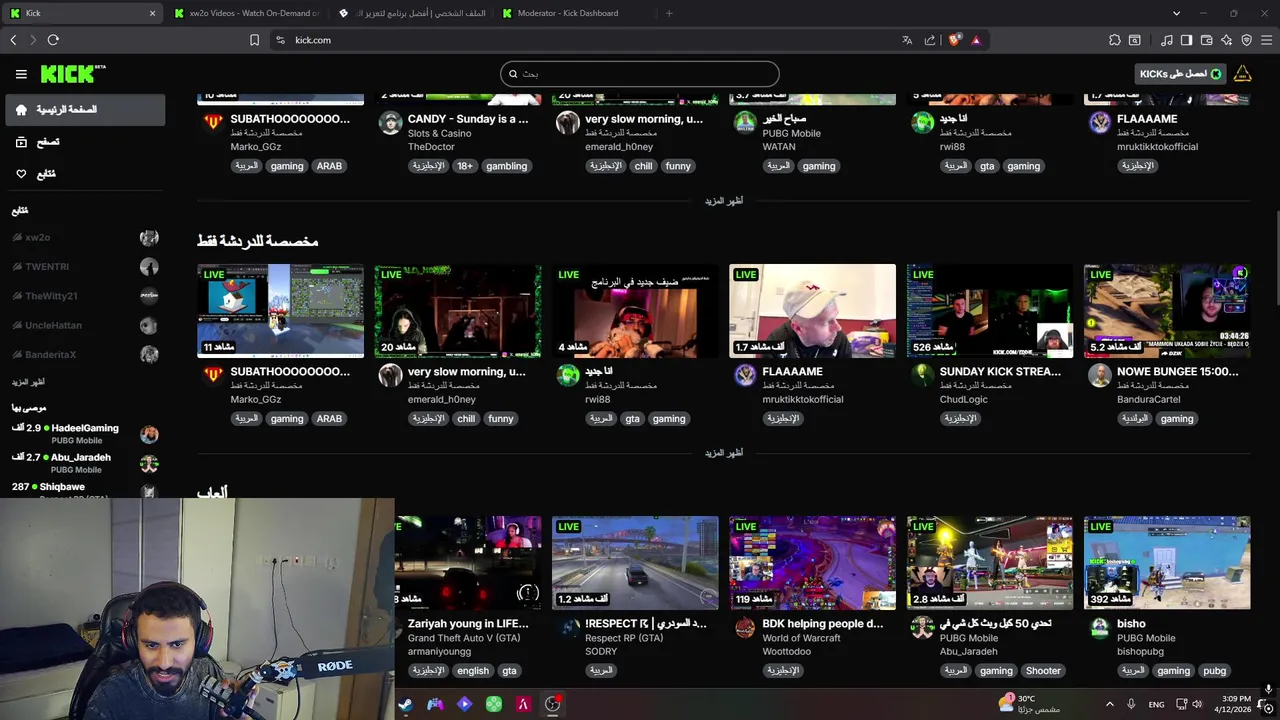Image resolution: width=1280 pixels, height=720 pixels.
Task: Select the Home item in Kick sidebar
Action: pos(85,110)
